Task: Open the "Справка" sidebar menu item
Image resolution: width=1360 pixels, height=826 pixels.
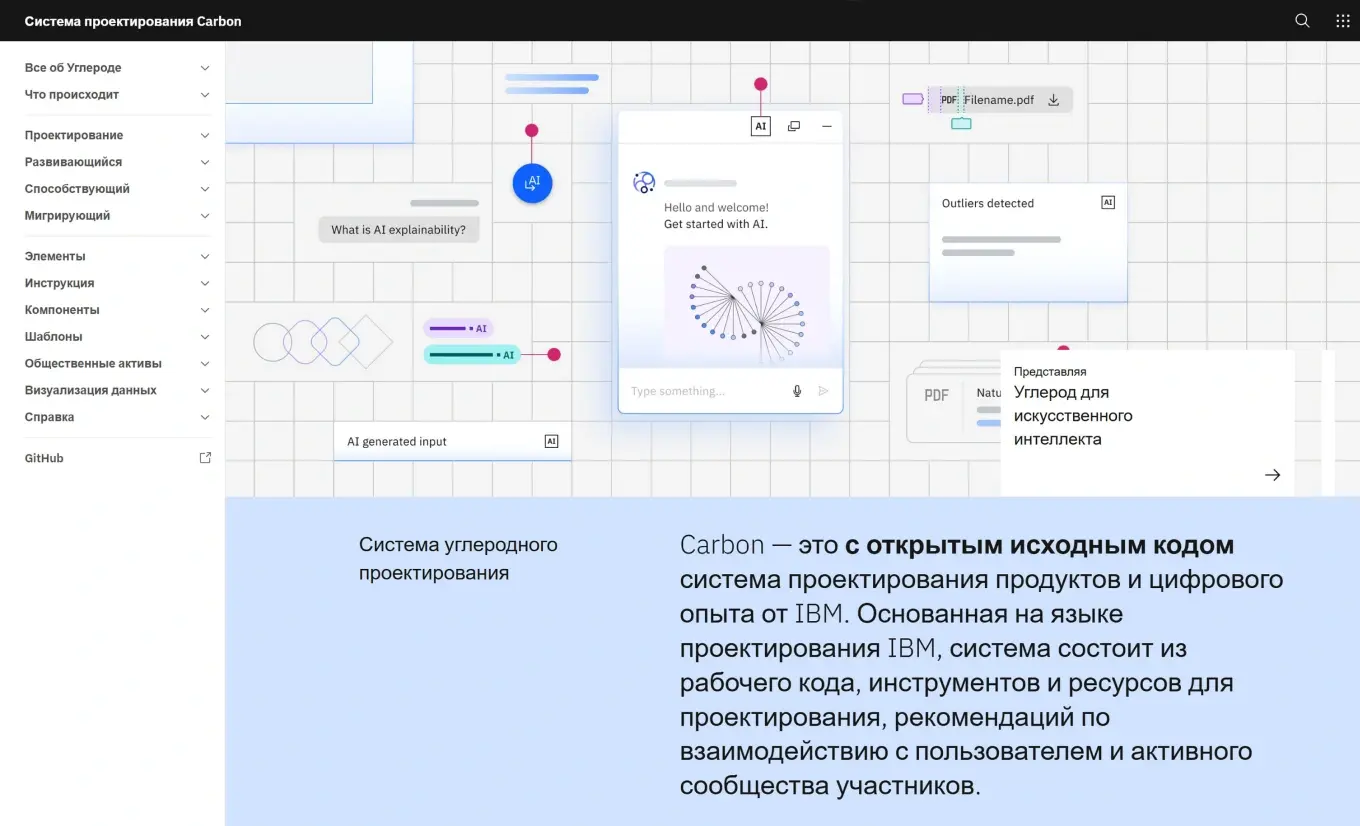Action: (50, 418)
